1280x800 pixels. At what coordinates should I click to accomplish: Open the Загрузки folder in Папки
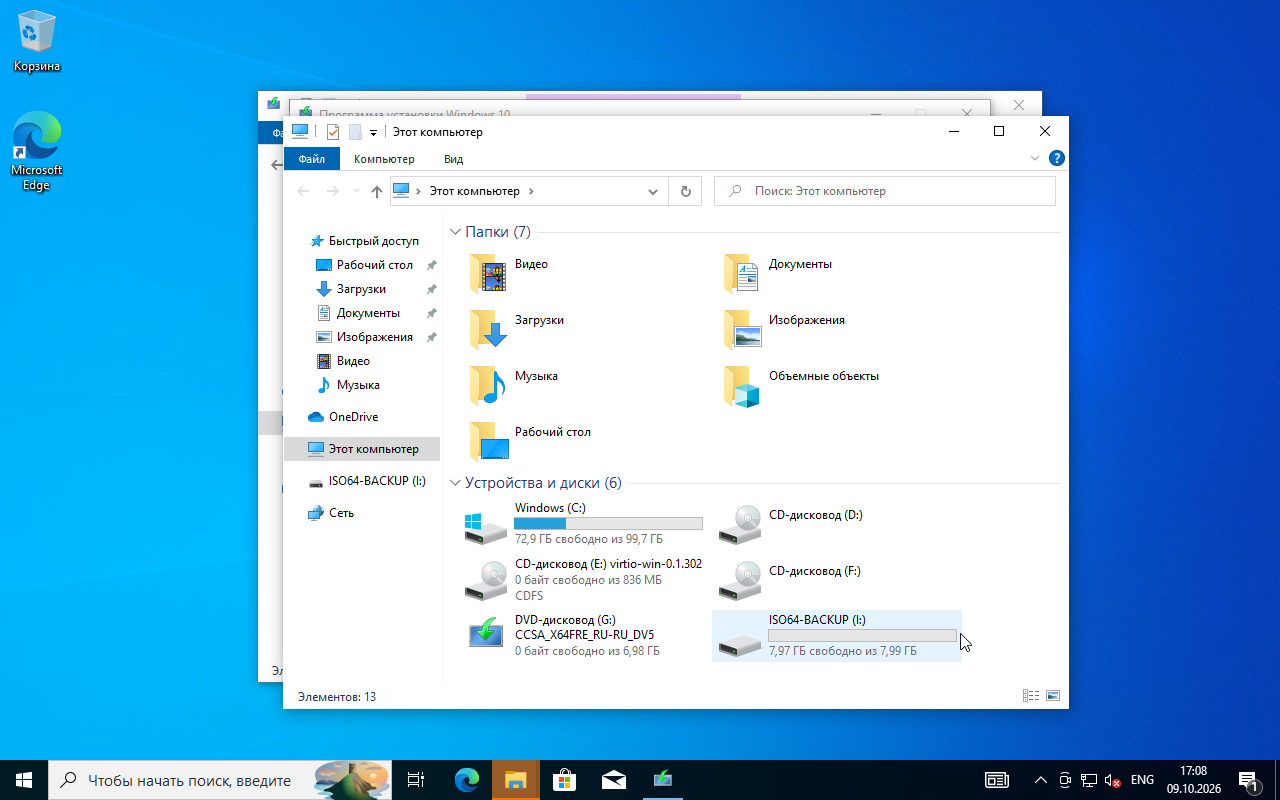[488, 328]
